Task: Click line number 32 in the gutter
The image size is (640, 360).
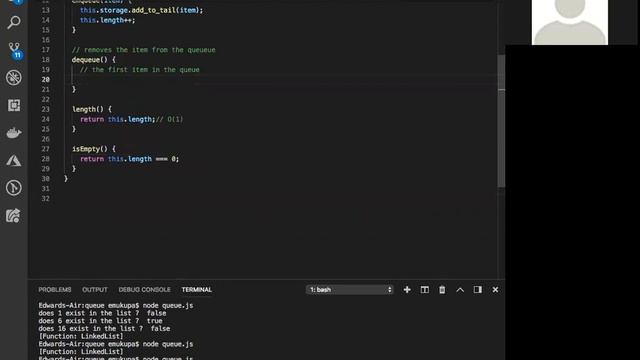Action: [x=45, y=199]
